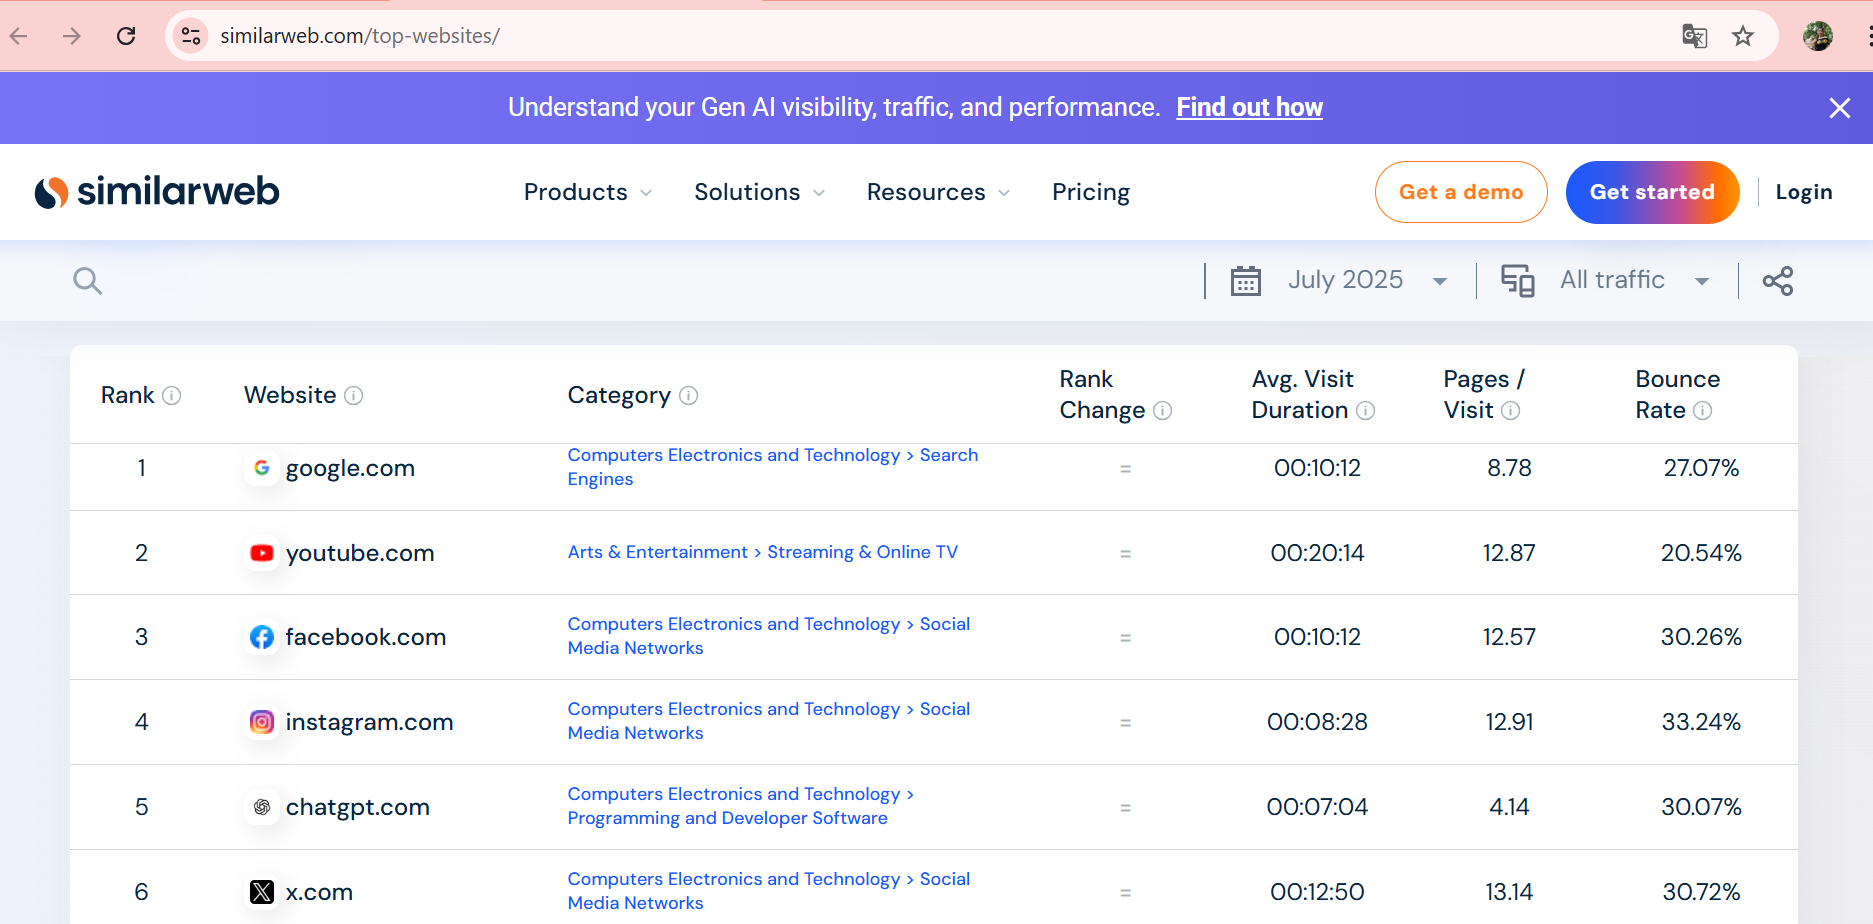Click the share icon in the filter bar

point(1778,281)
